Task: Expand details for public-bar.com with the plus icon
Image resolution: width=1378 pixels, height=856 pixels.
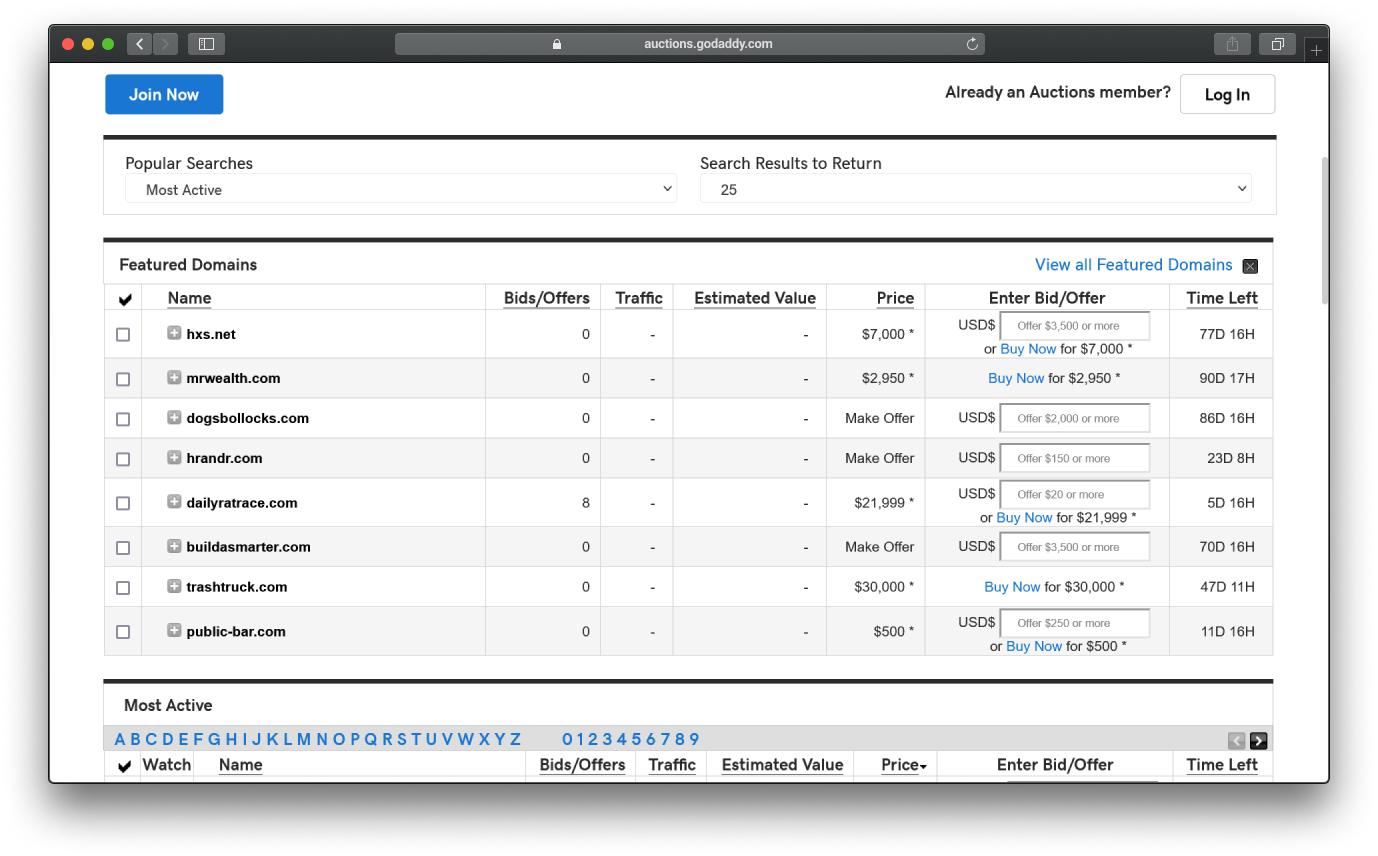Action: [x=174, y=630]
